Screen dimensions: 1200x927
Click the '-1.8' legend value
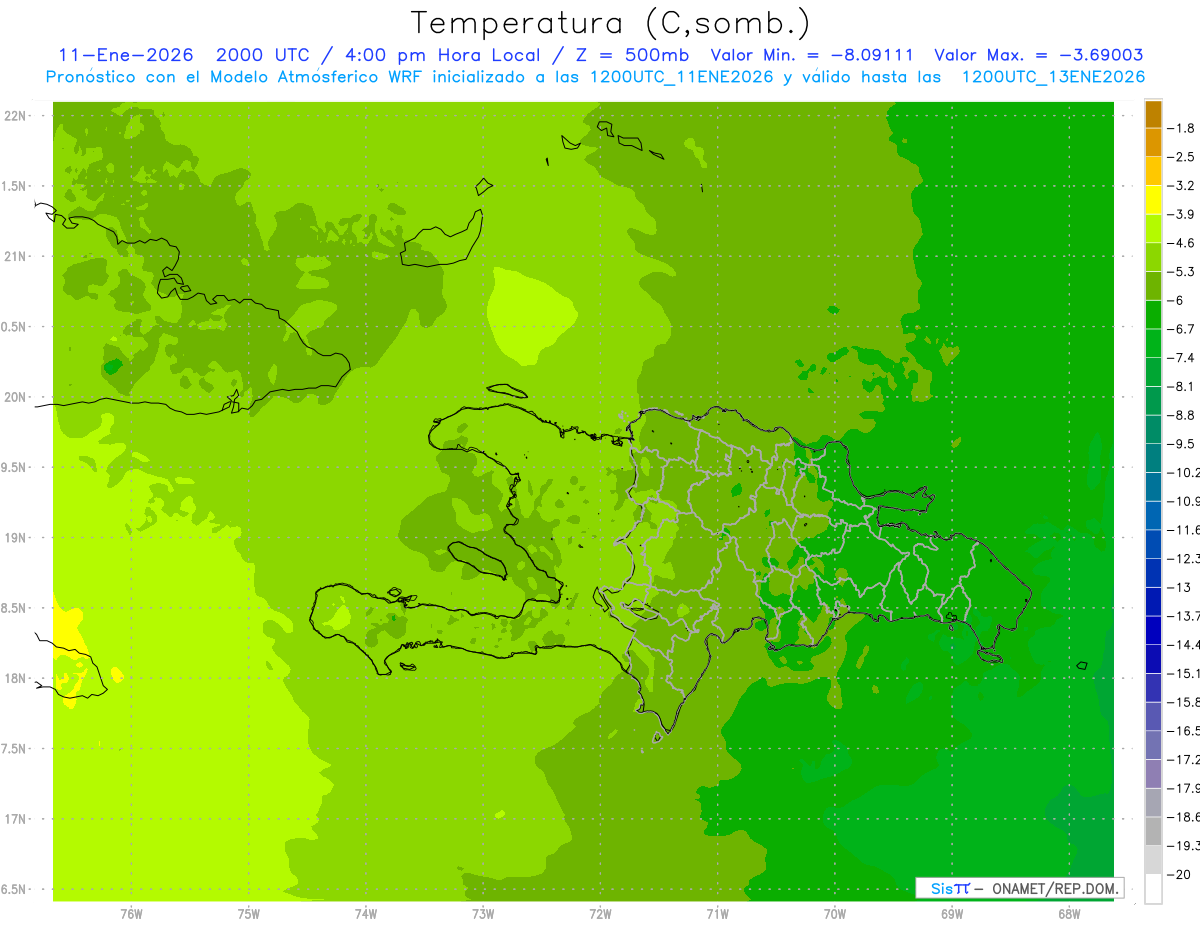pos(1183,128)
